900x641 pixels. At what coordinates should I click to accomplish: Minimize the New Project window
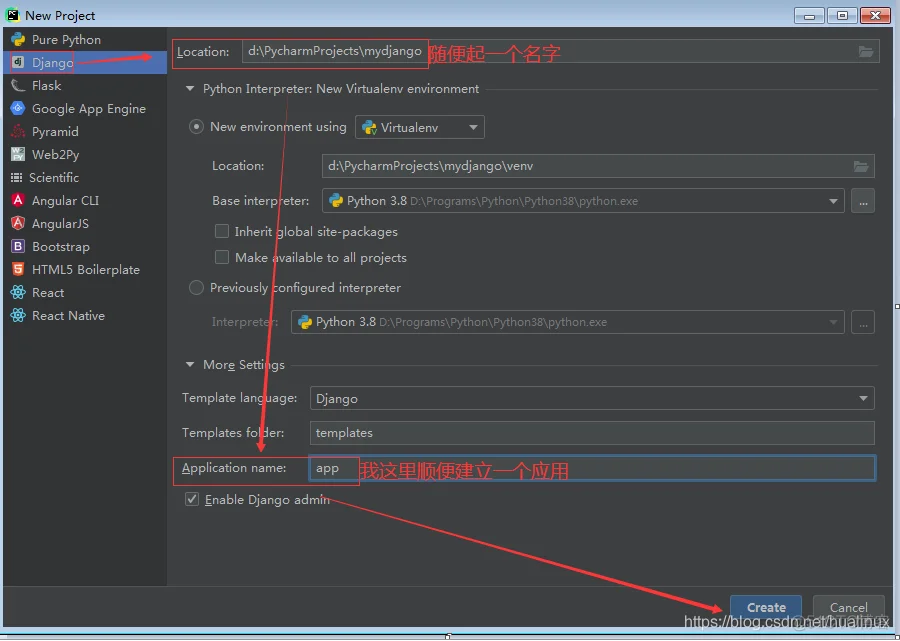coord(809,15)
